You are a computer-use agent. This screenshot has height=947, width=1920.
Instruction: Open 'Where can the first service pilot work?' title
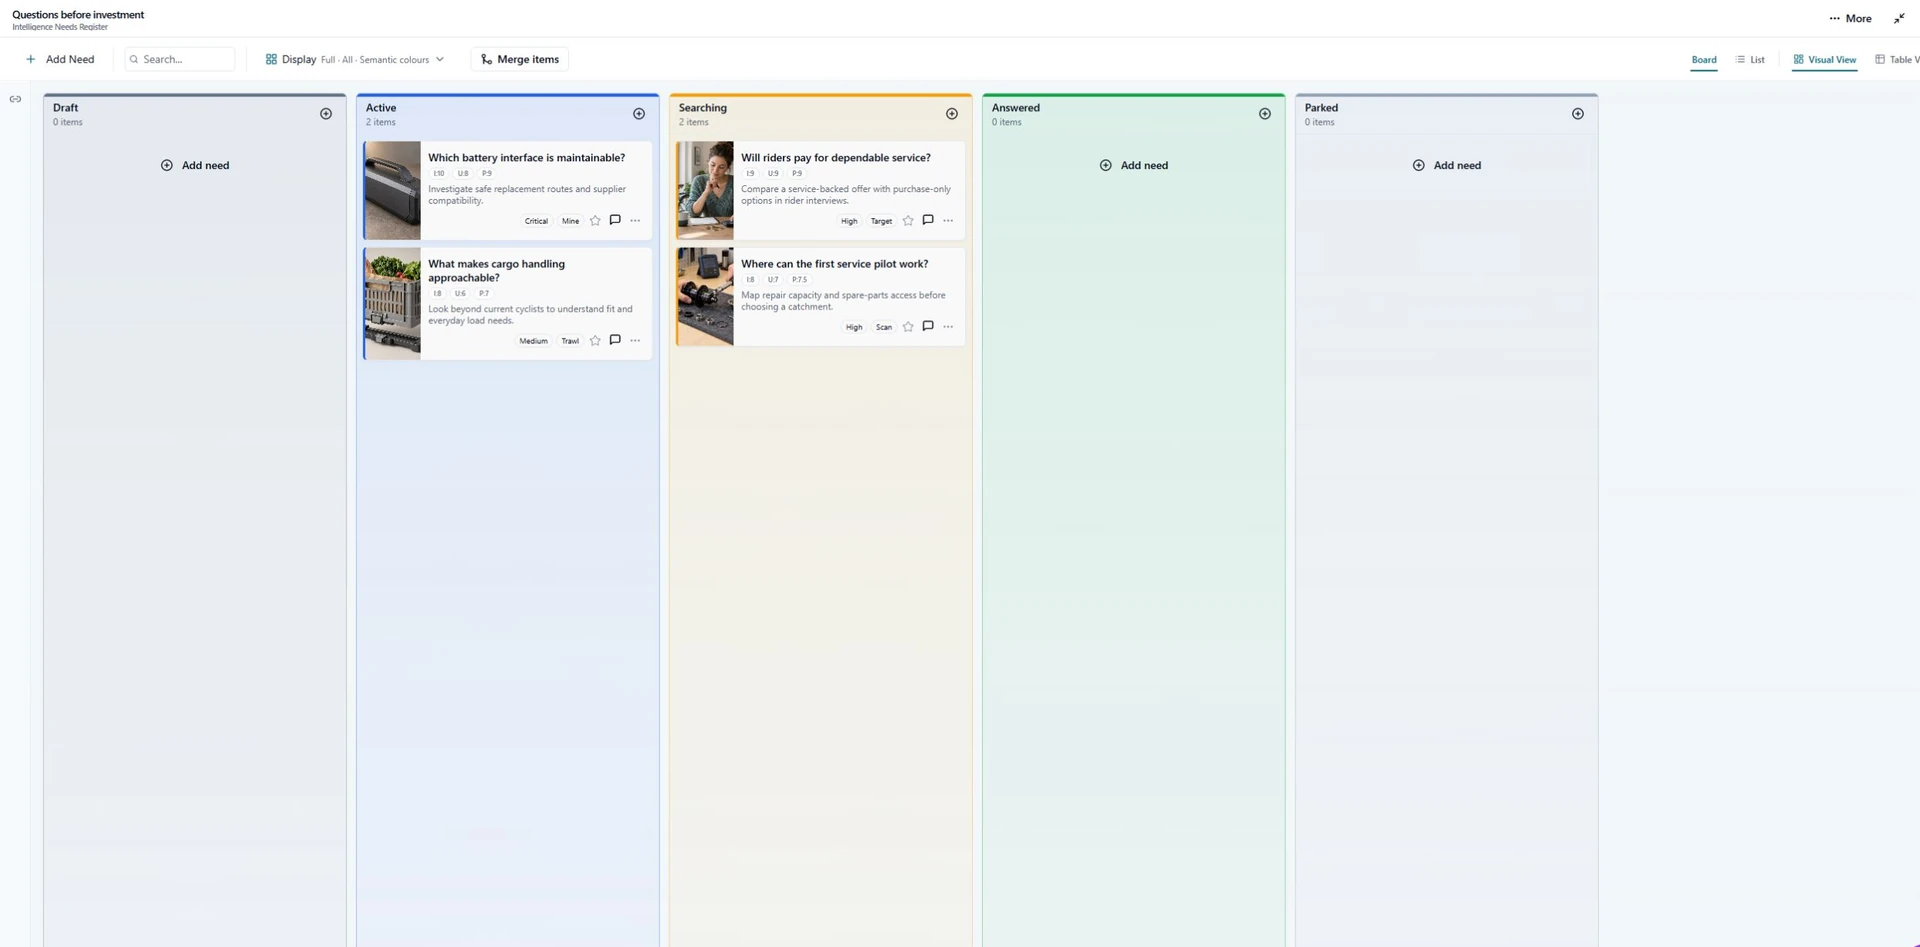pyautogui.click(x=834, y=264)
